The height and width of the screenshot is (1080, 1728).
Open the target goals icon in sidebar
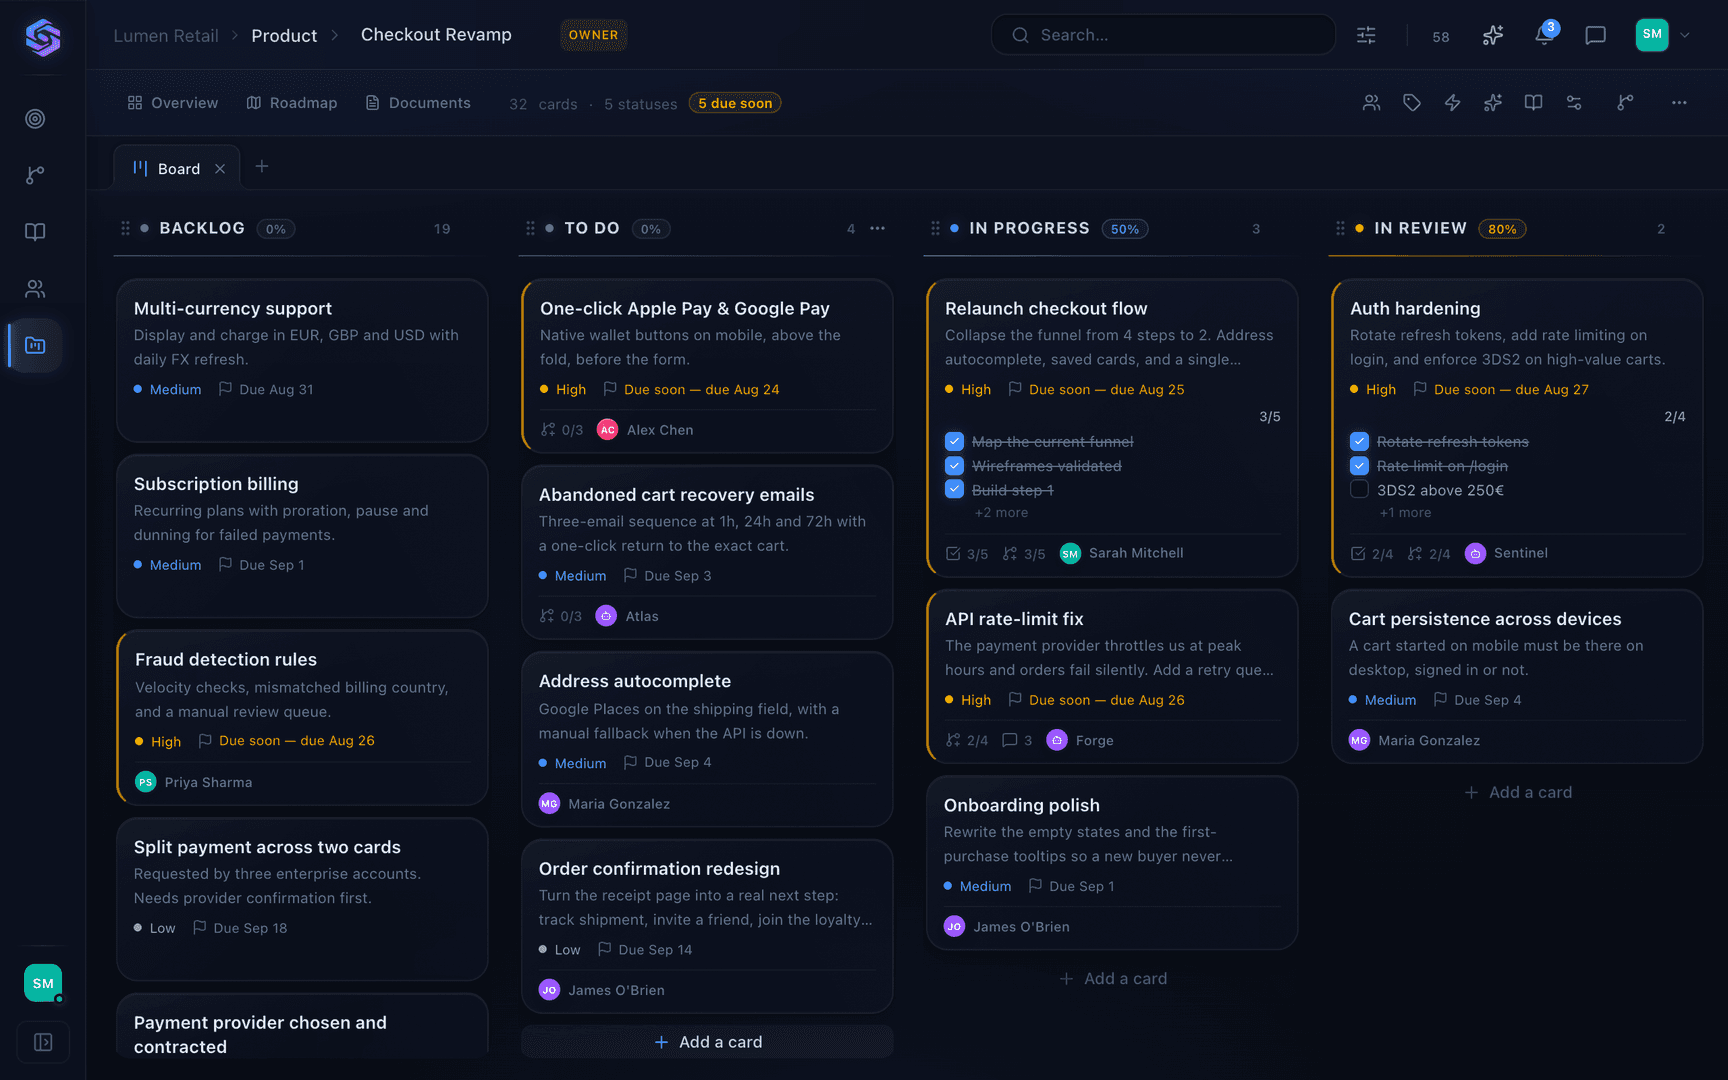(35, 119)
